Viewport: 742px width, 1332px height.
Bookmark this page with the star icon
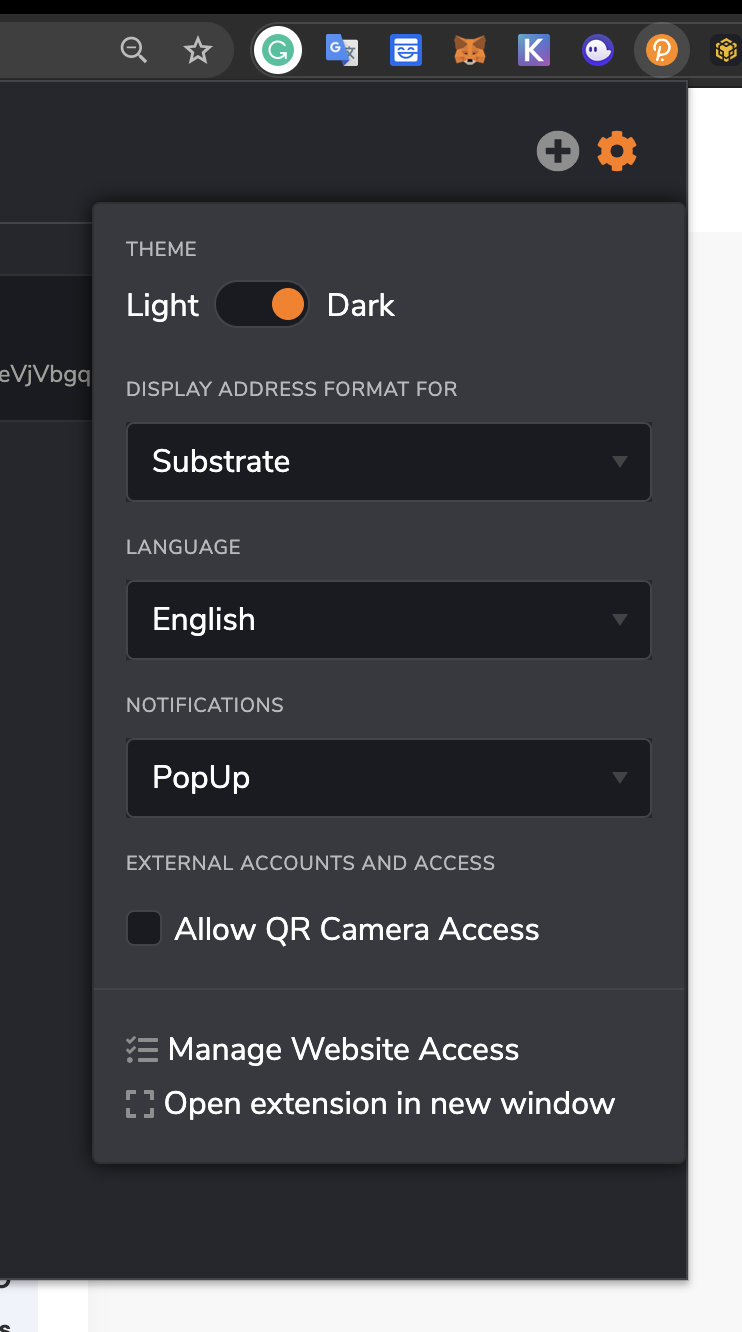pos(198,50)
